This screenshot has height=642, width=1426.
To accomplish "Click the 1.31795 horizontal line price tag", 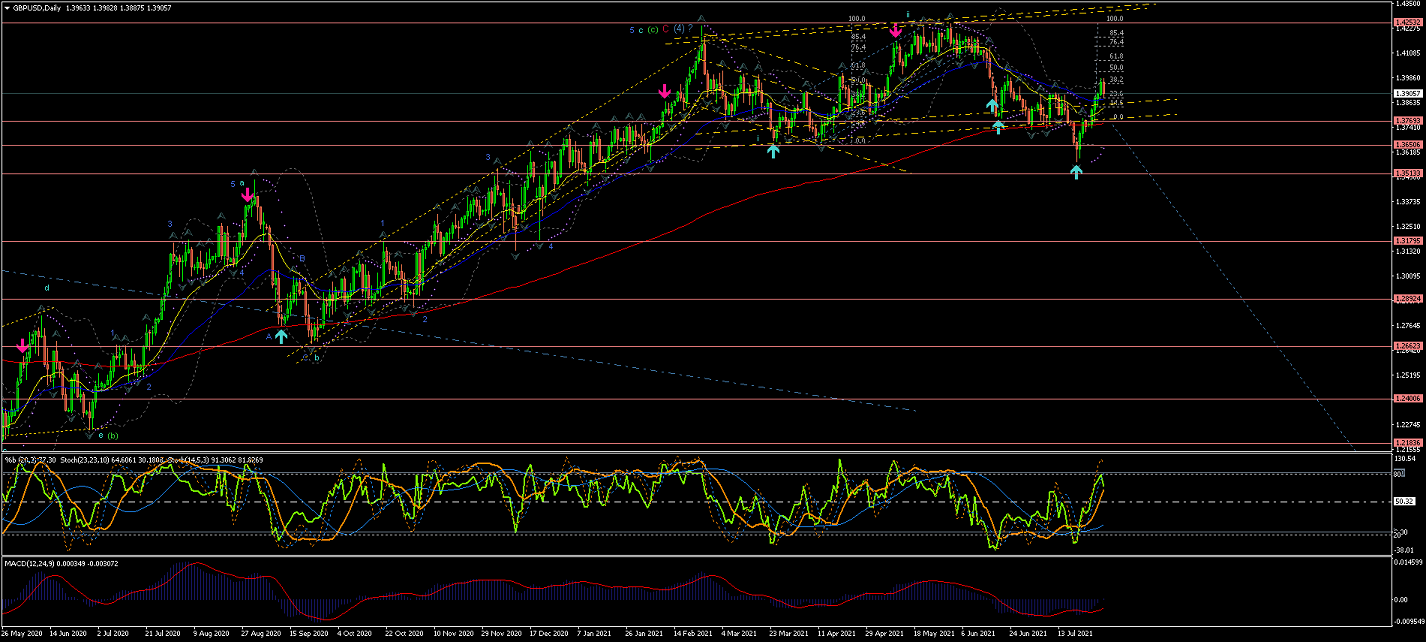I will click(x=1408, y=241).
